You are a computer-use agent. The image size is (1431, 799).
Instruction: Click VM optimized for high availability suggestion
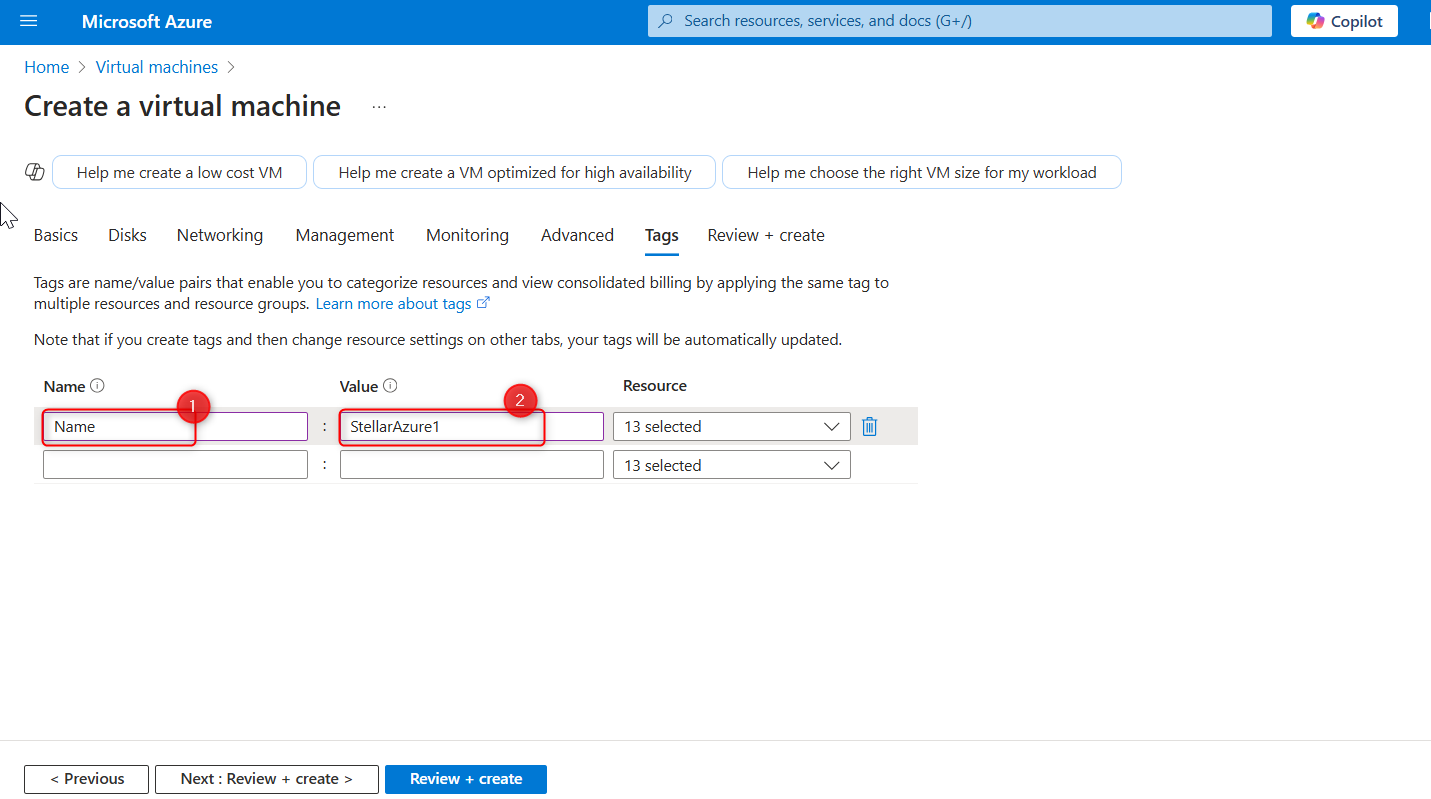click(x=515, y=172)
